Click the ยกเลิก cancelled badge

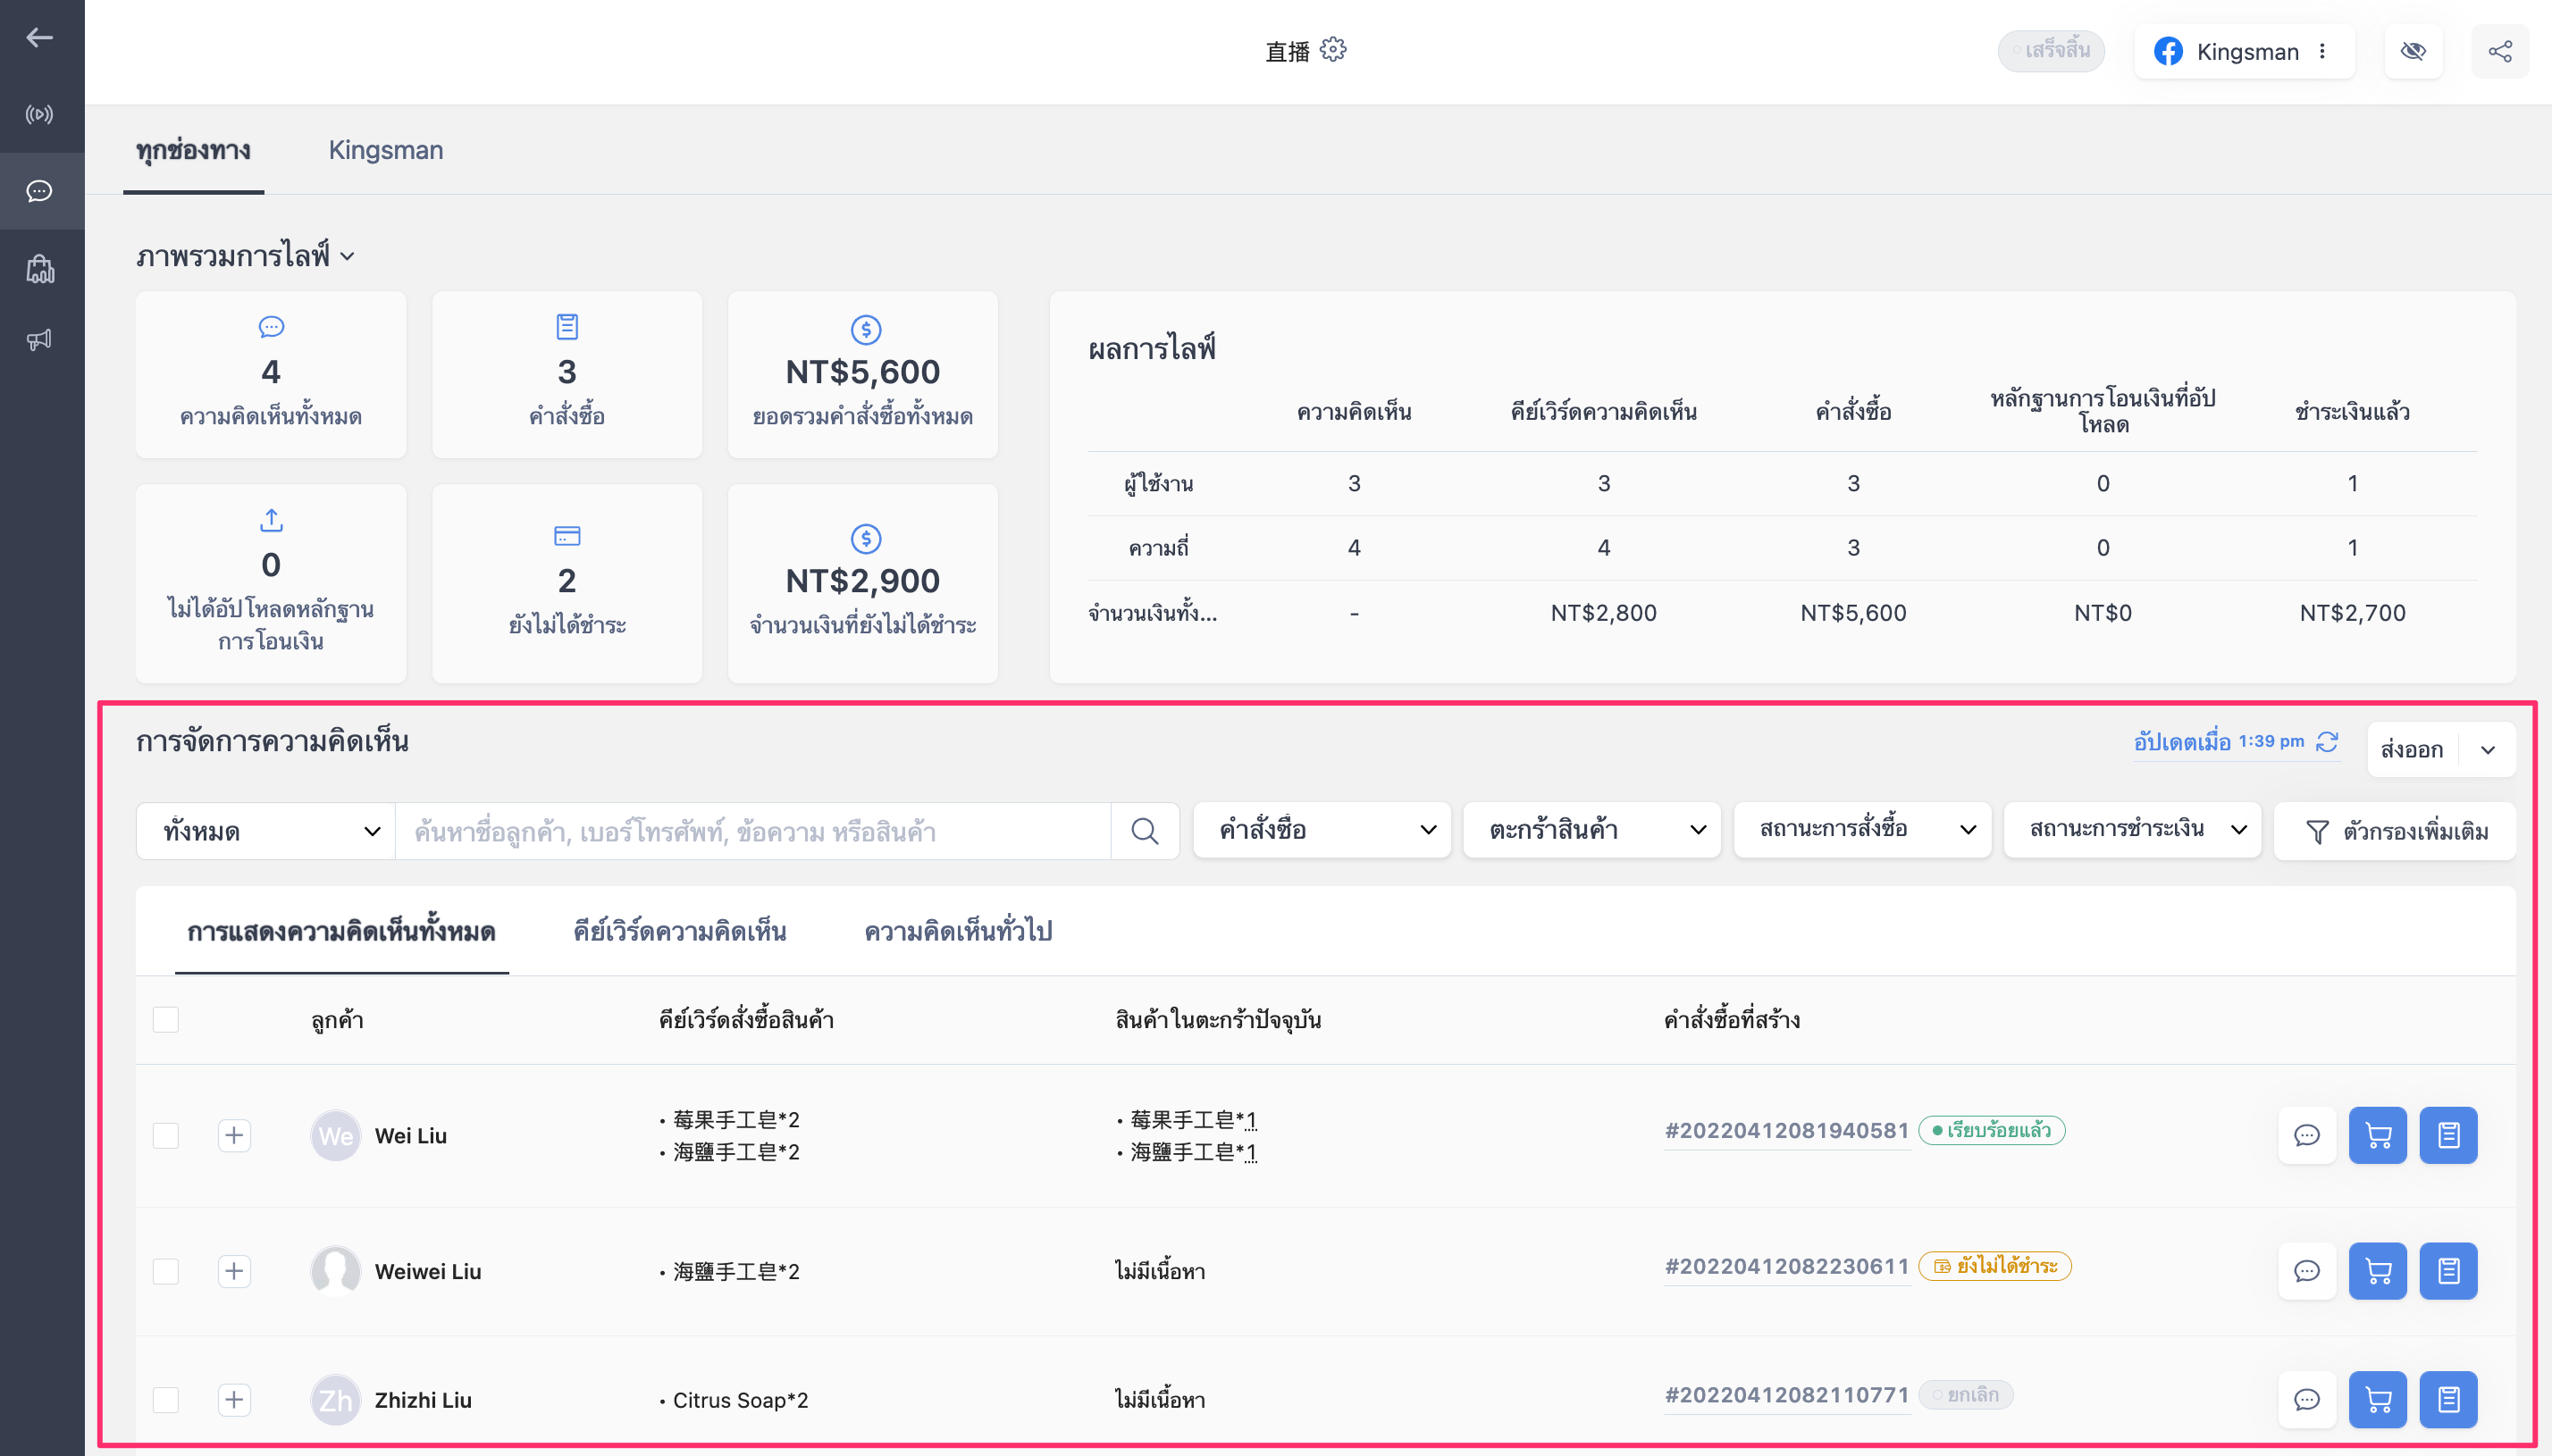[x=1966, y=1395]
